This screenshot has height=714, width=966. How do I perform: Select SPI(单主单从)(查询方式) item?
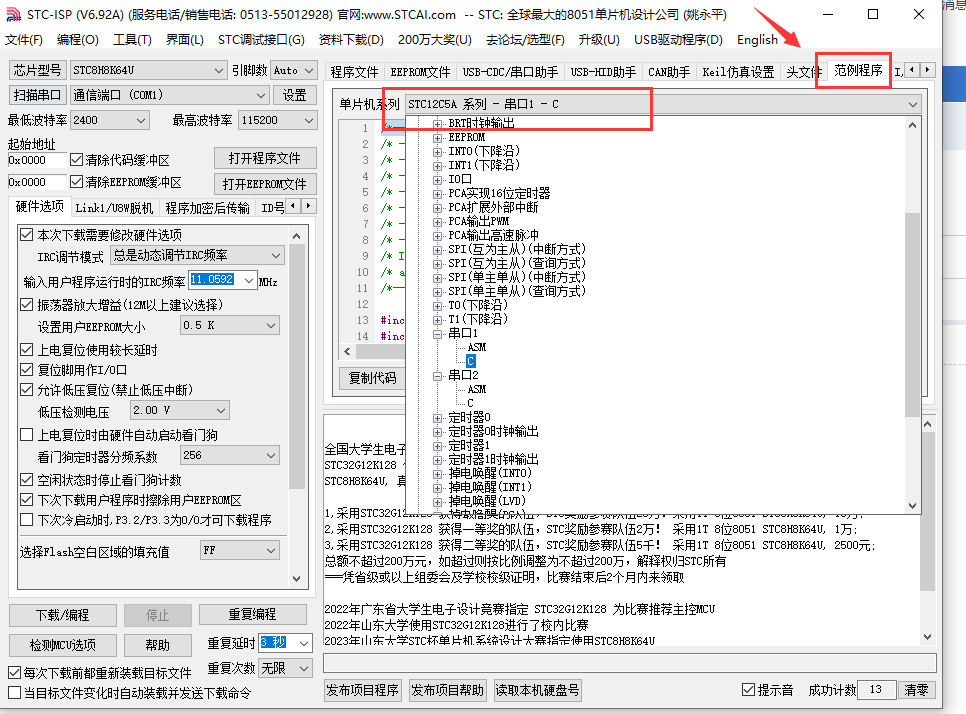(516, 291)
